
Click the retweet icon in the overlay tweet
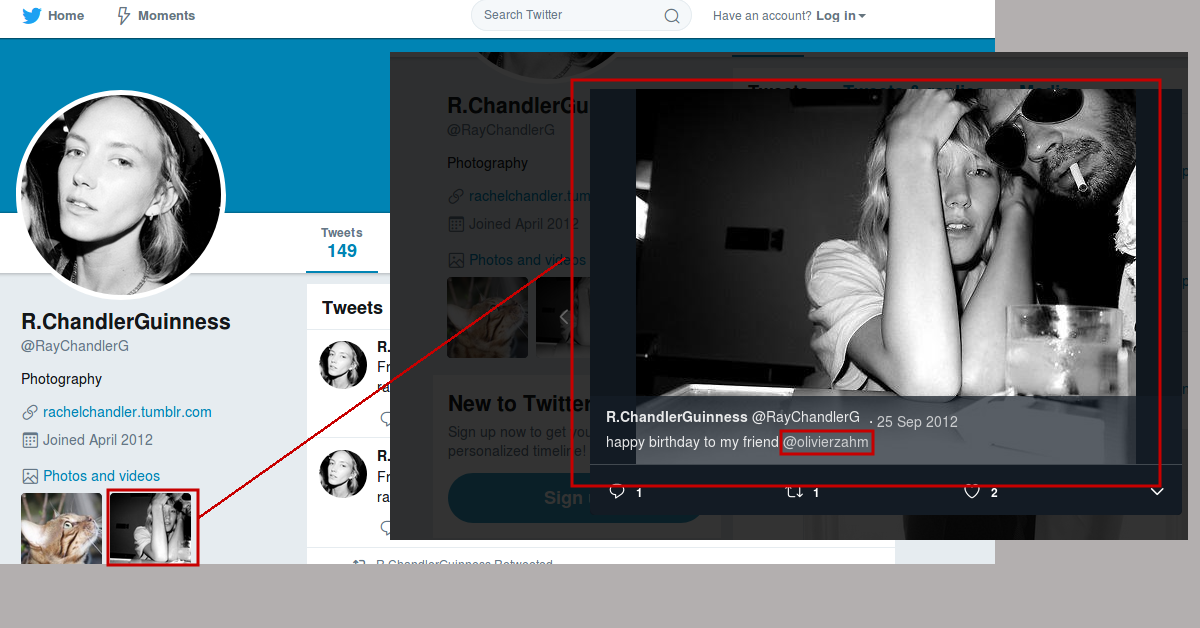point(795,492)
